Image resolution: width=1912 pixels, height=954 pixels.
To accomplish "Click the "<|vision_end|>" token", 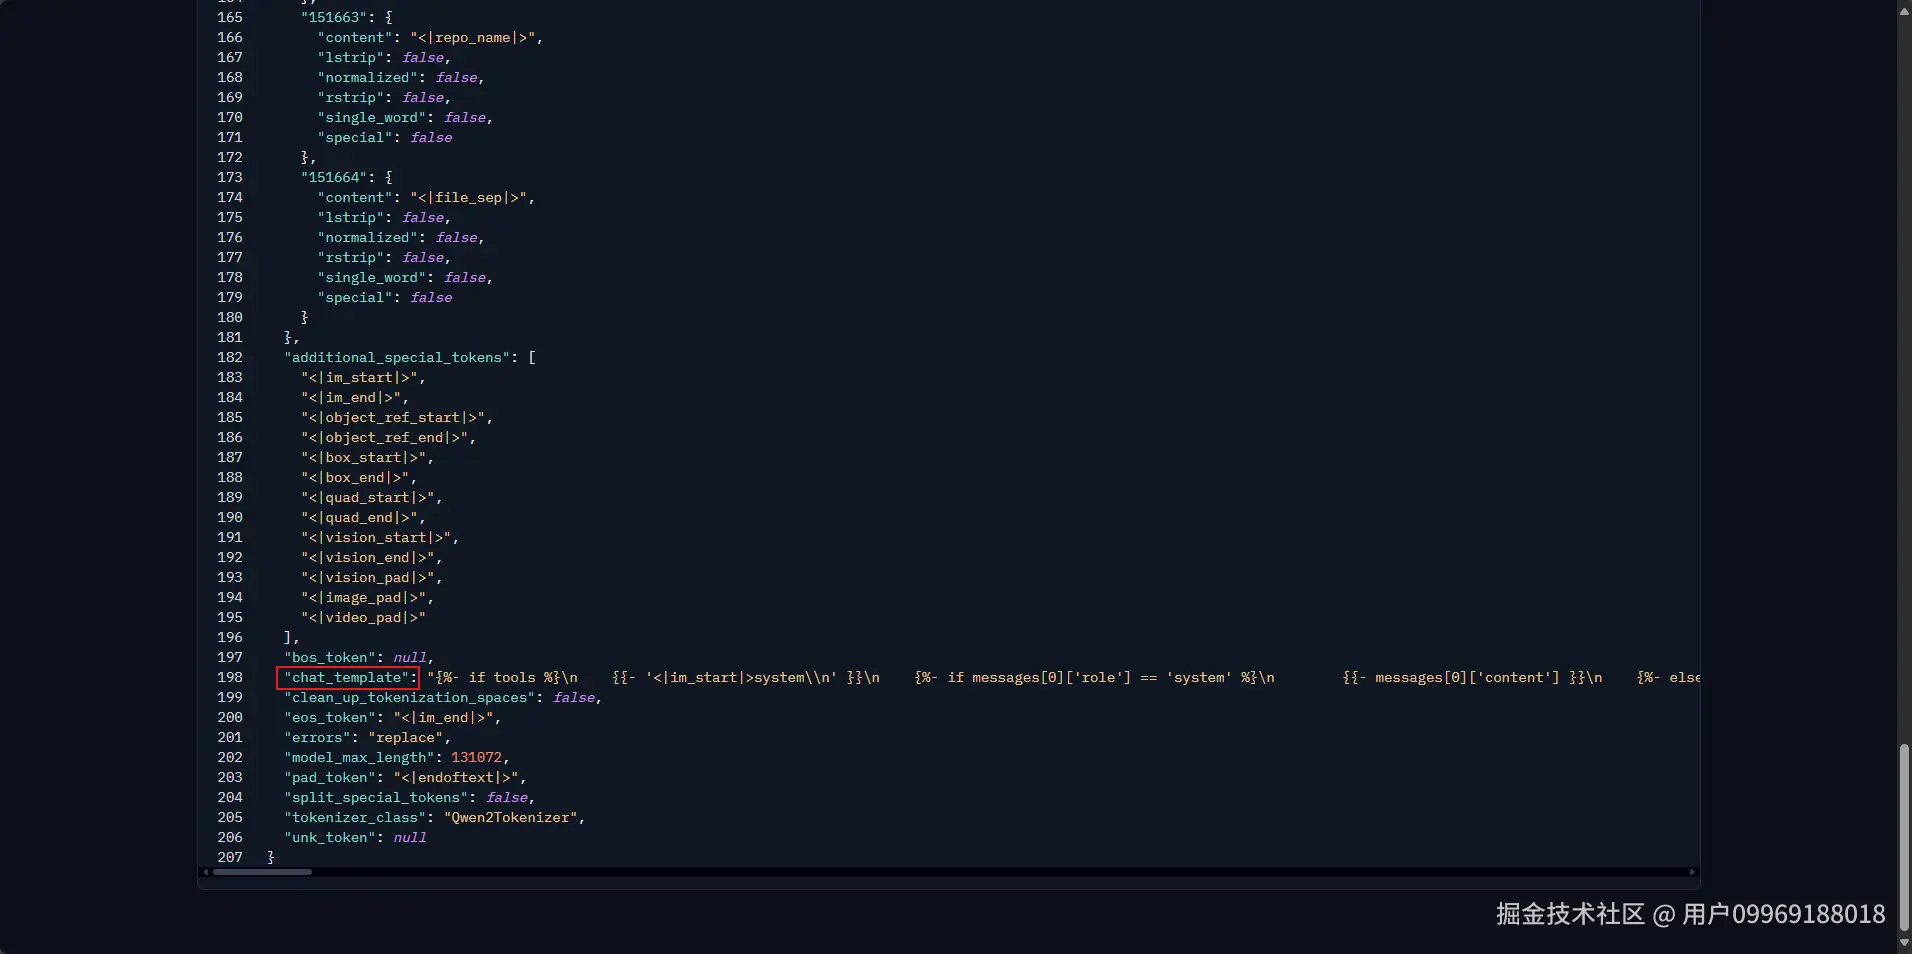I will 367,558.
